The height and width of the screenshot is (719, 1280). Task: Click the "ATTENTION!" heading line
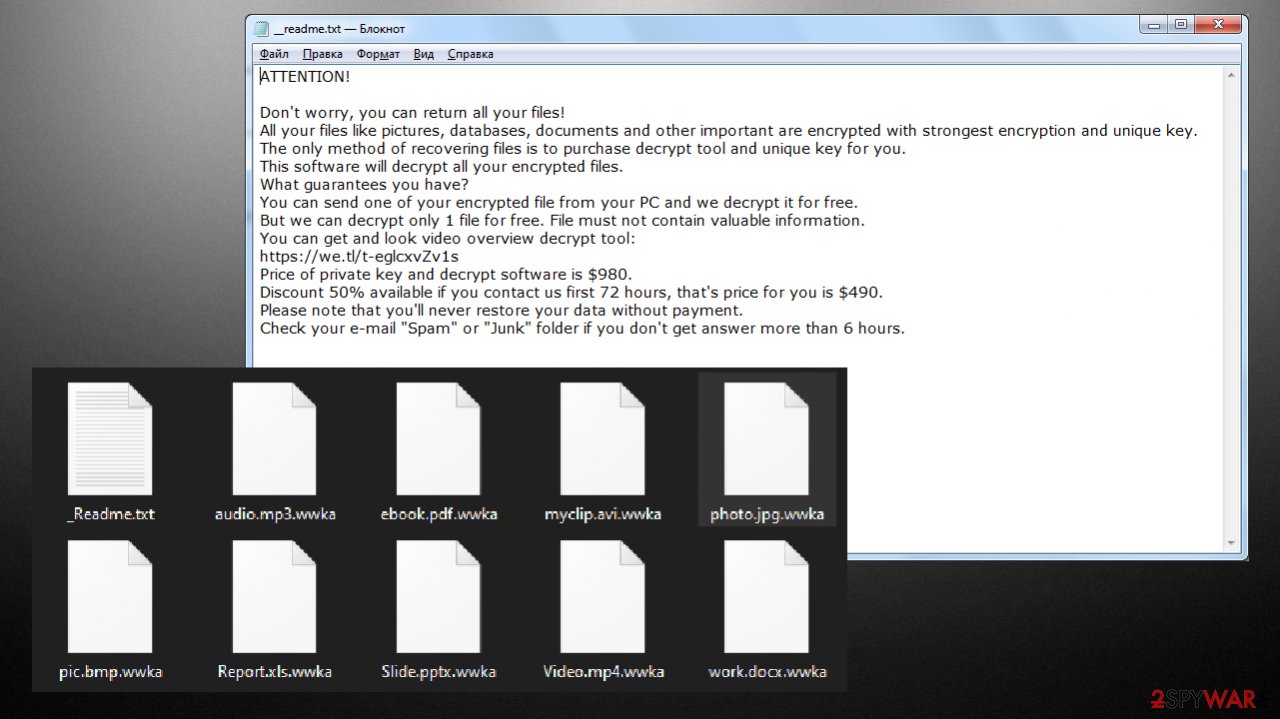[x=305, y=76]
